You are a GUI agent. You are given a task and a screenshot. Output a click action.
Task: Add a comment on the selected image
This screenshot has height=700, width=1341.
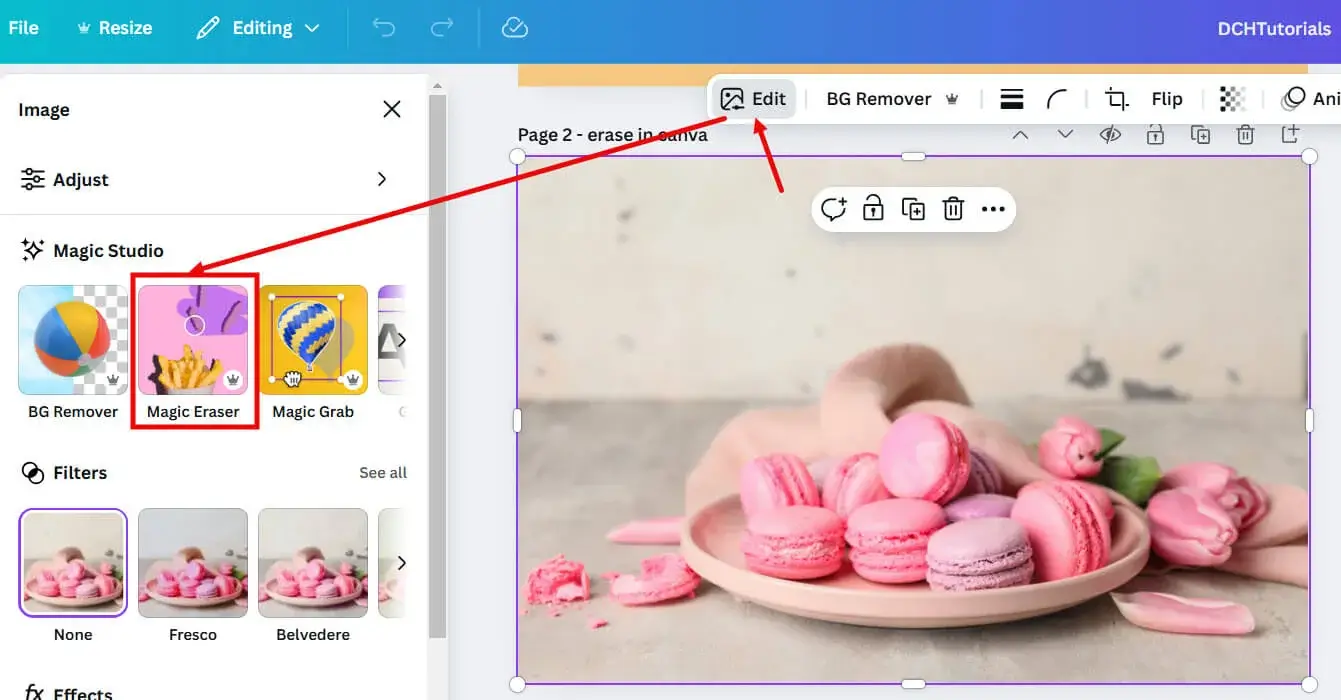(x=833, y=208)
